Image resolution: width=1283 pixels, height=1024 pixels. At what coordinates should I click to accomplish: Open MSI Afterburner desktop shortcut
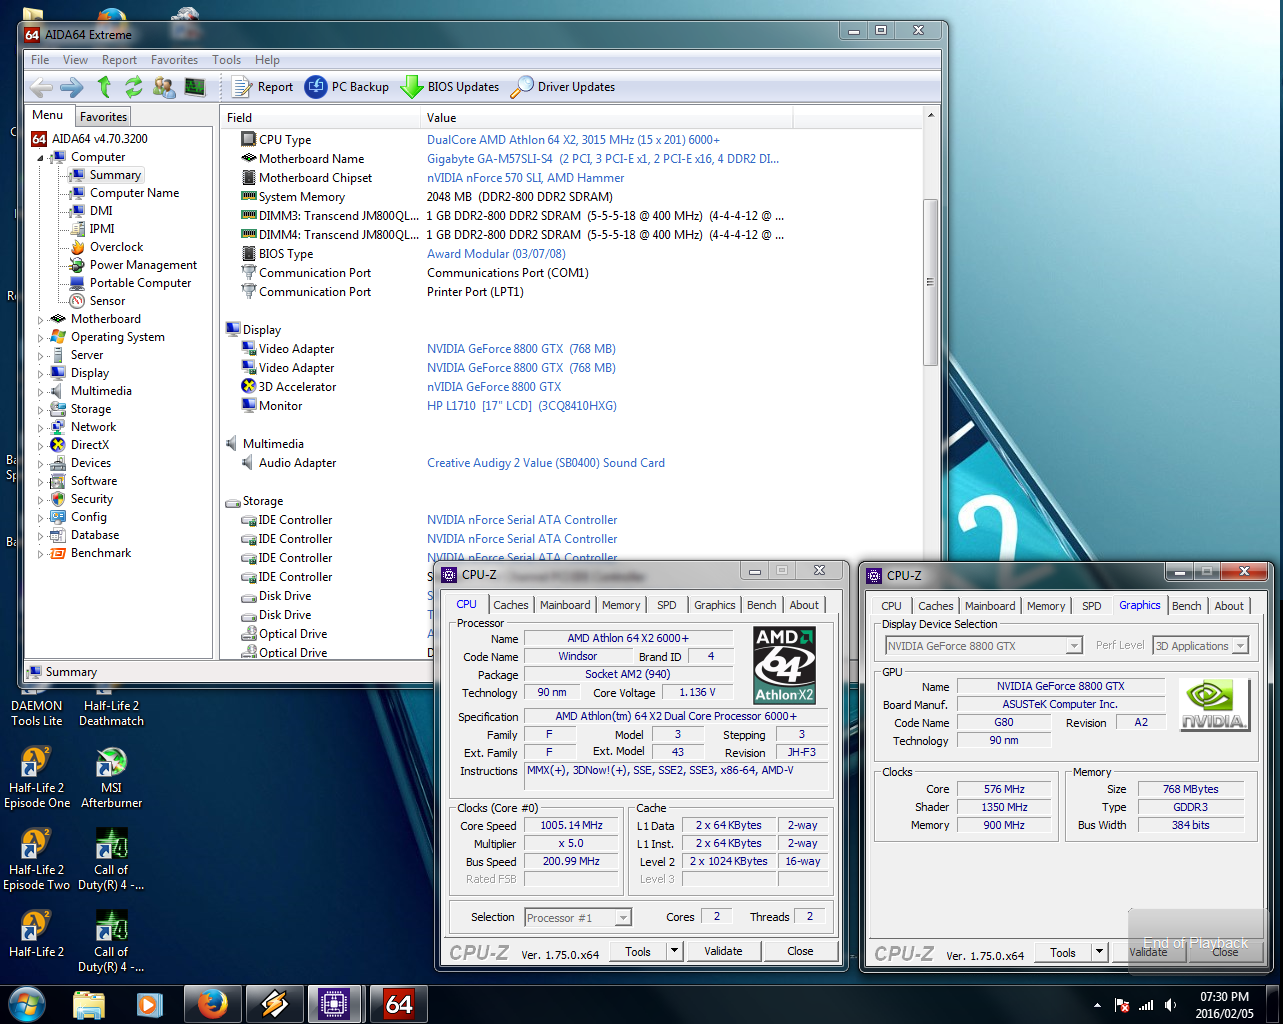(x=111, y=778)
